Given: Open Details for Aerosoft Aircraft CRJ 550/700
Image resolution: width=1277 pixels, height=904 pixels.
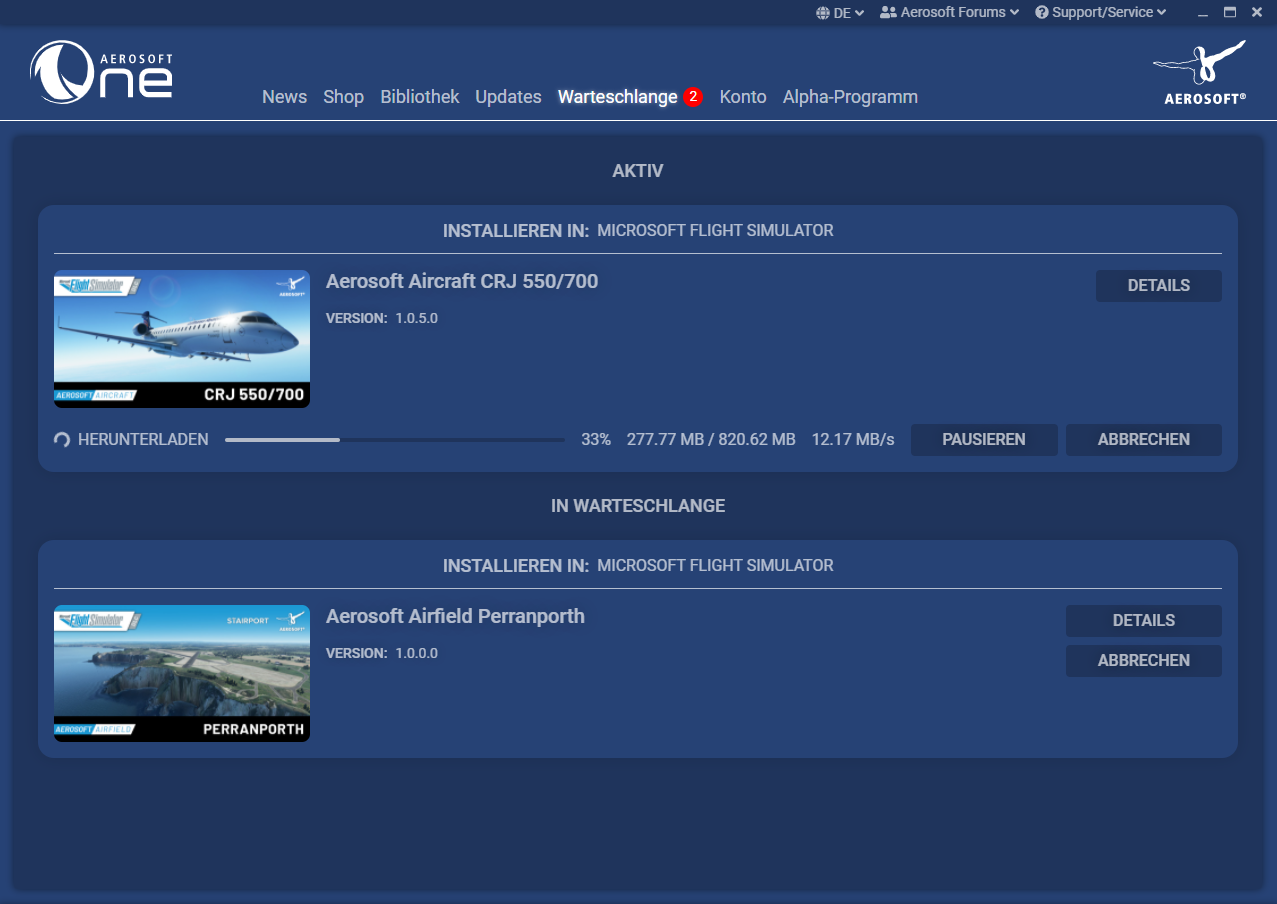Looking at the screenshot, I should click(x=1158, y=285).
